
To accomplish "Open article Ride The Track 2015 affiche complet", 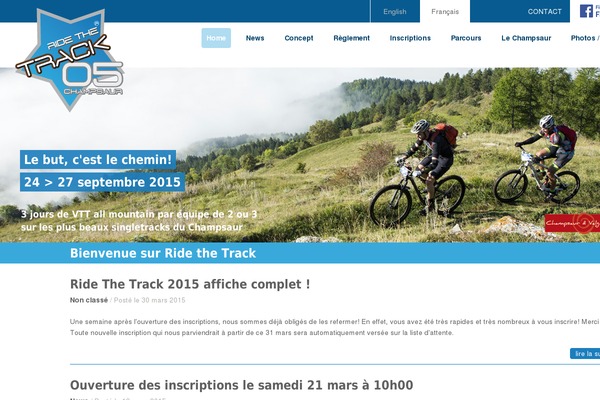I will [190, 284].
